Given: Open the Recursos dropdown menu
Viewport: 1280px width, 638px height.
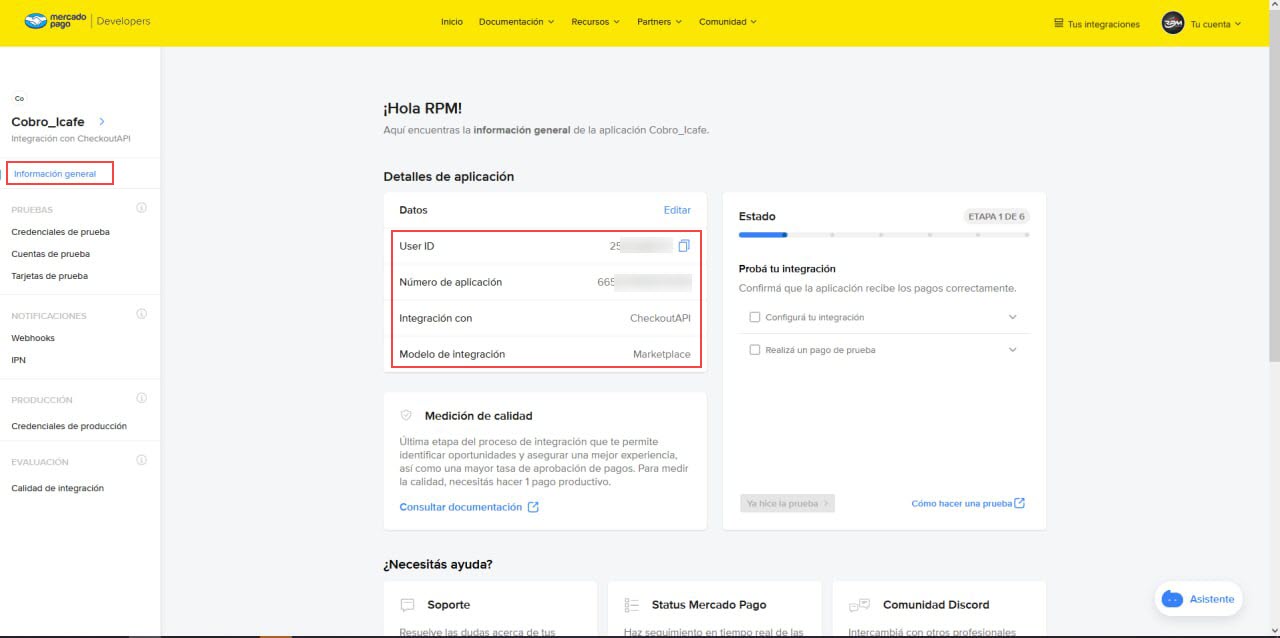Looking at the screenshot, I should (595, 22).
